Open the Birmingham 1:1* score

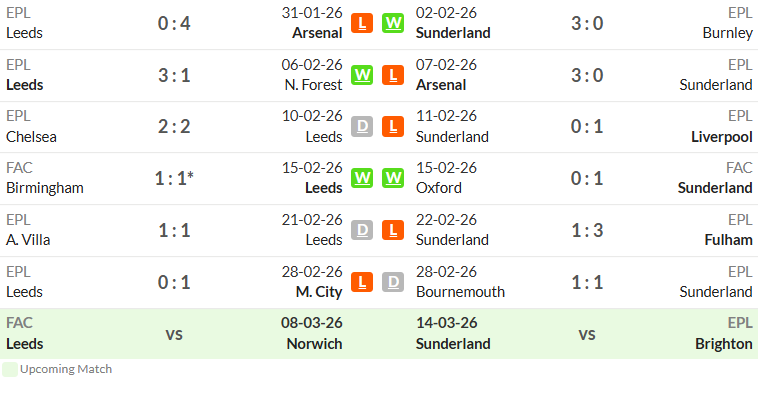point(174,178)
